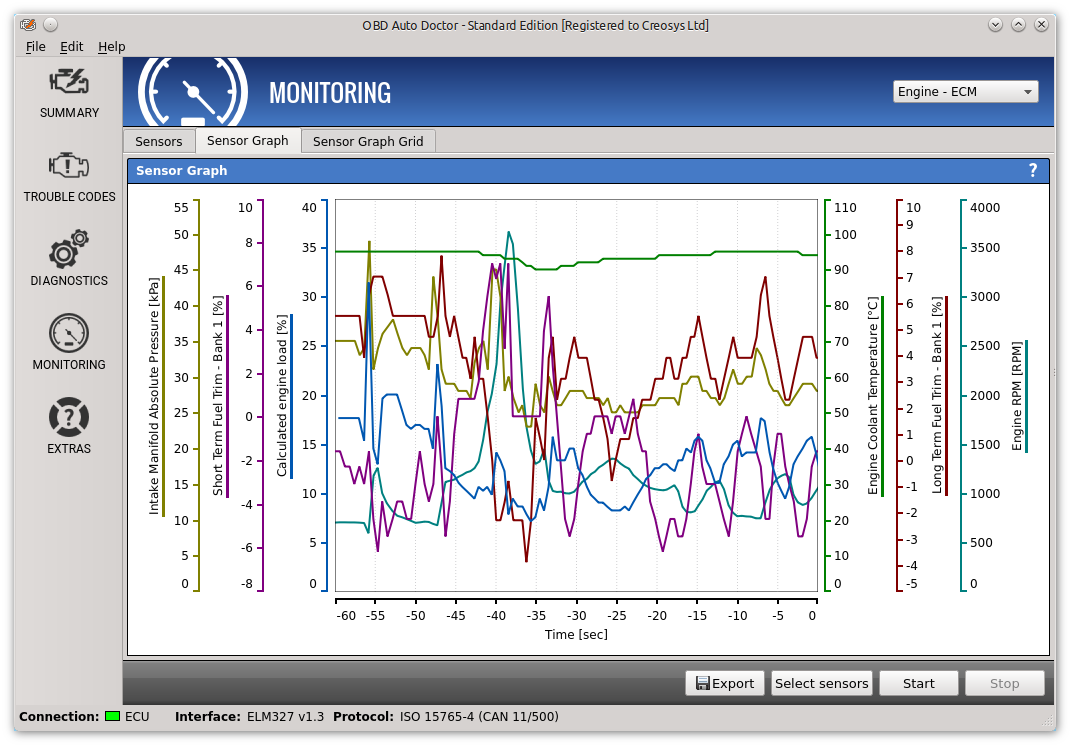Open the Summary engine icon

tap(69, 82)
